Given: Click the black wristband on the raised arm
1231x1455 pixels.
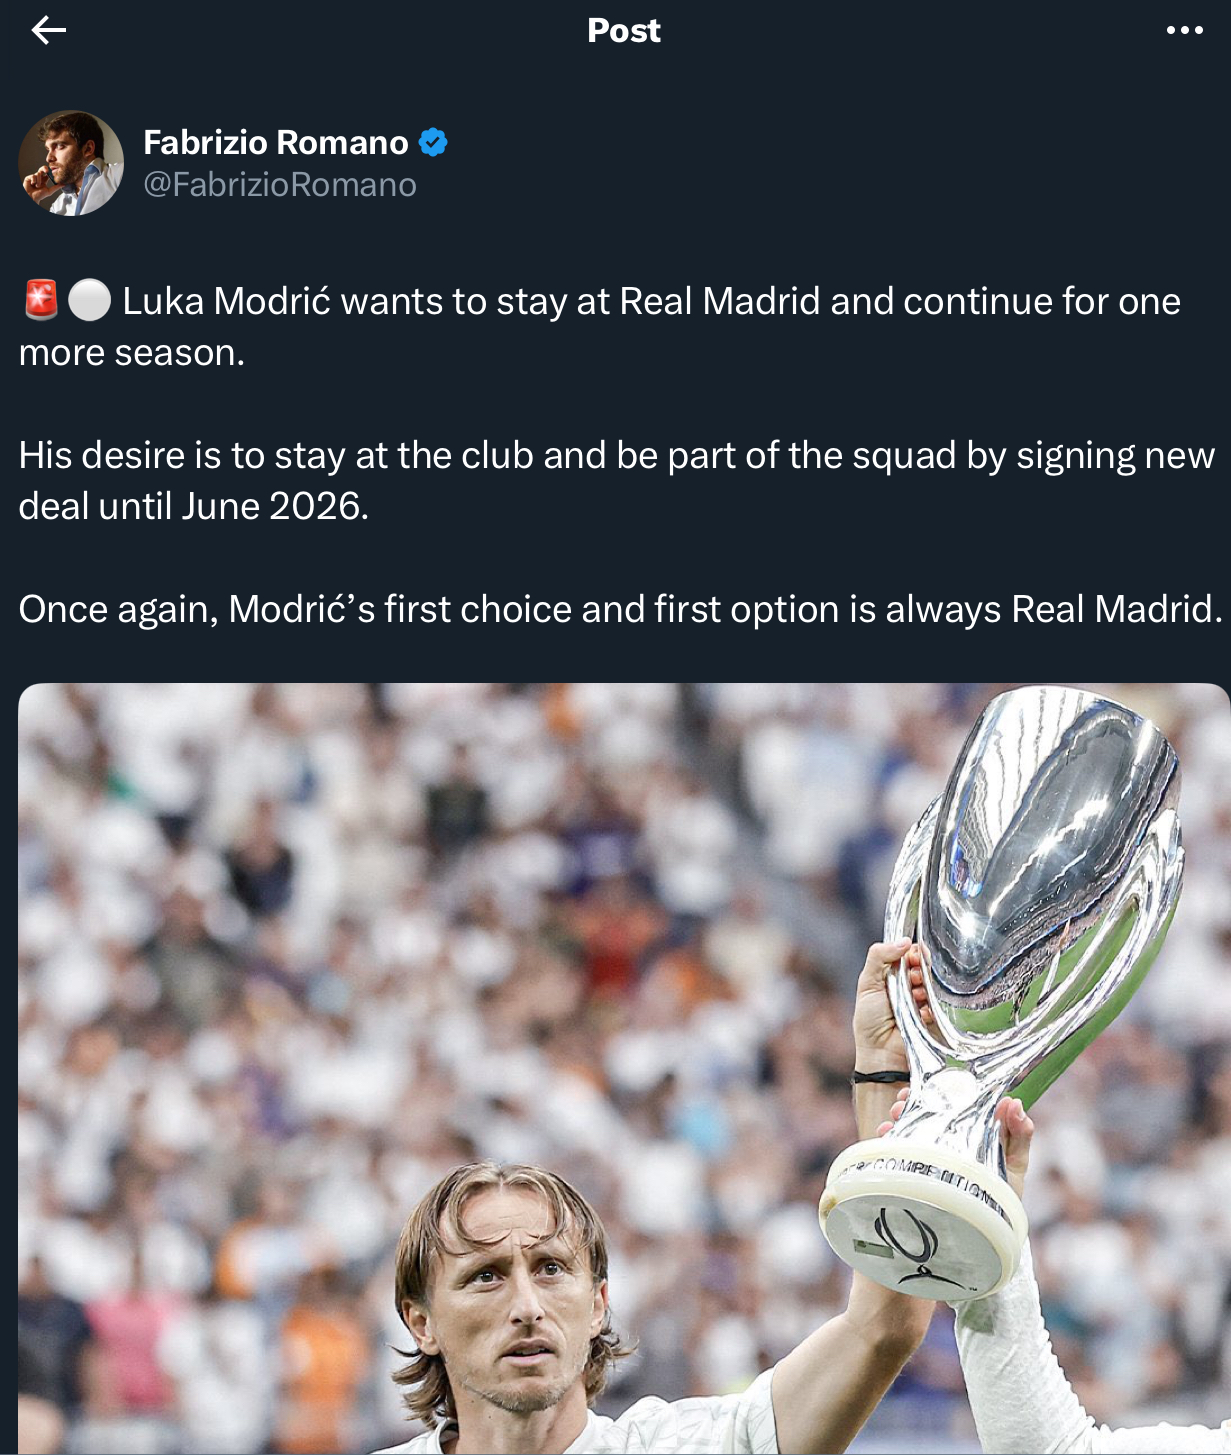Looking at the screenshot, I should click(880, 1077).
